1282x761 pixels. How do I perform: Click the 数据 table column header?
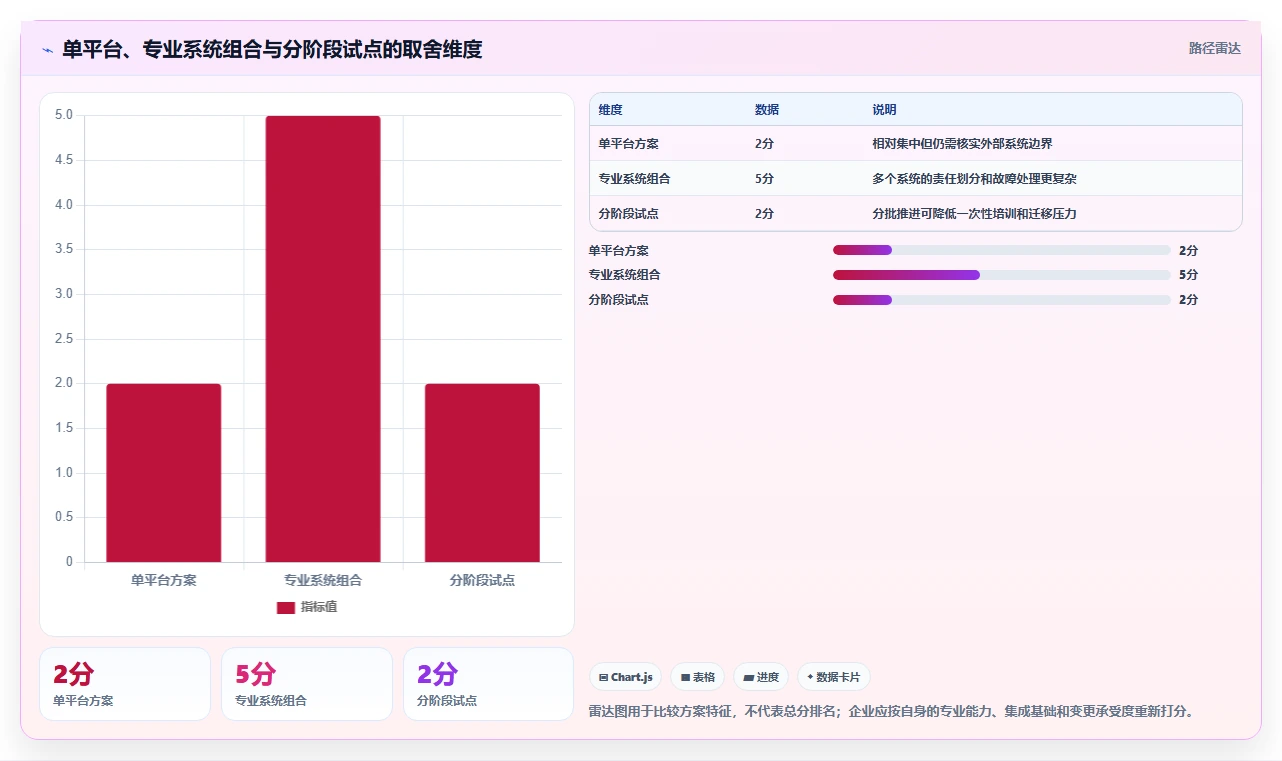[x=767, y=110]
